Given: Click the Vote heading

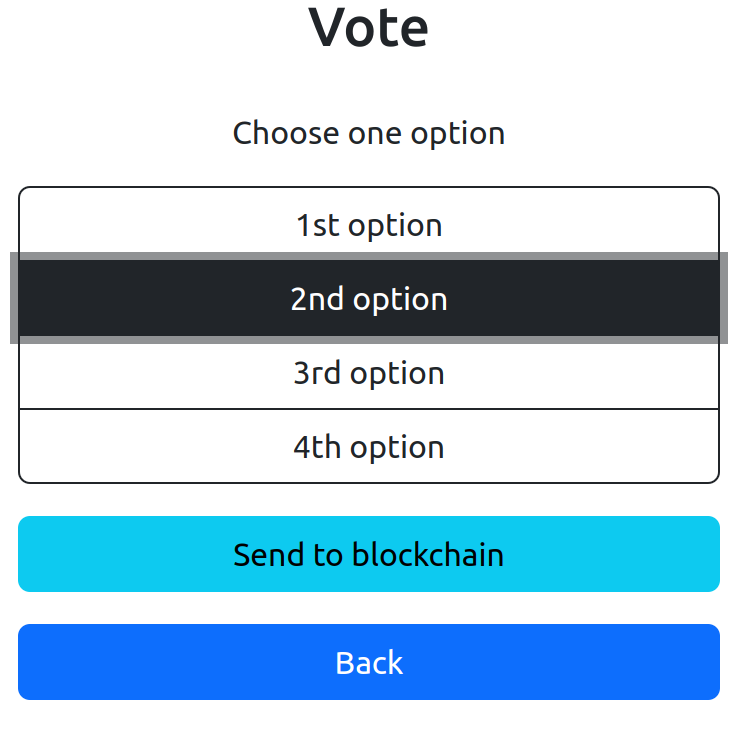Looking at the screenshot, I should 368,28.
